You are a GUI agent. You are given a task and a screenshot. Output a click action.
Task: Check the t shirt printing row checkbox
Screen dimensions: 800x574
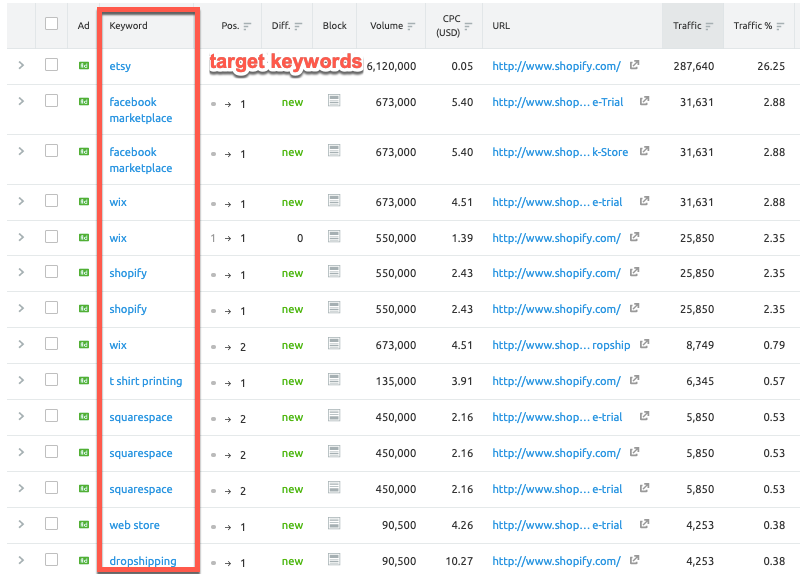tap(52, 380)
